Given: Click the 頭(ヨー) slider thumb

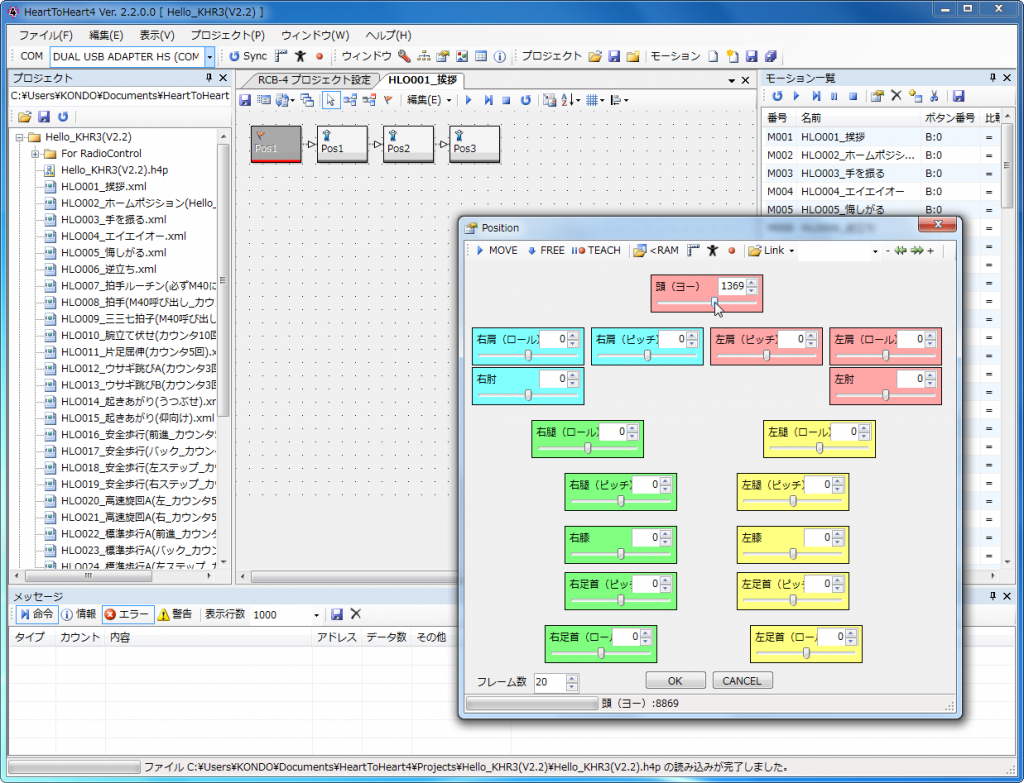Looking at the screenshot, I should tap(714, 302).
